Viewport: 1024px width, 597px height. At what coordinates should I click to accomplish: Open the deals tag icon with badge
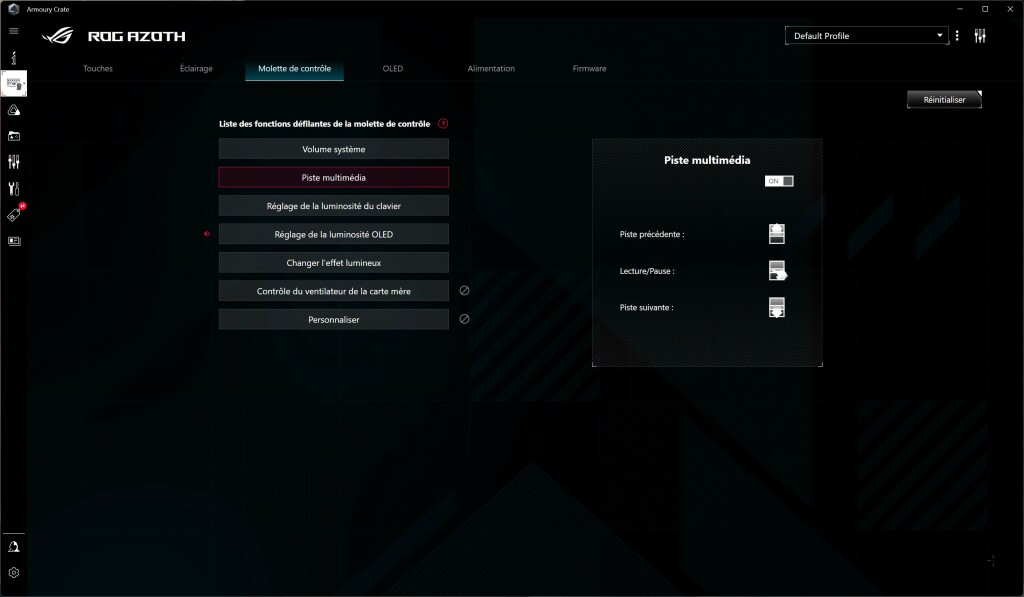(x=14, y=215)
